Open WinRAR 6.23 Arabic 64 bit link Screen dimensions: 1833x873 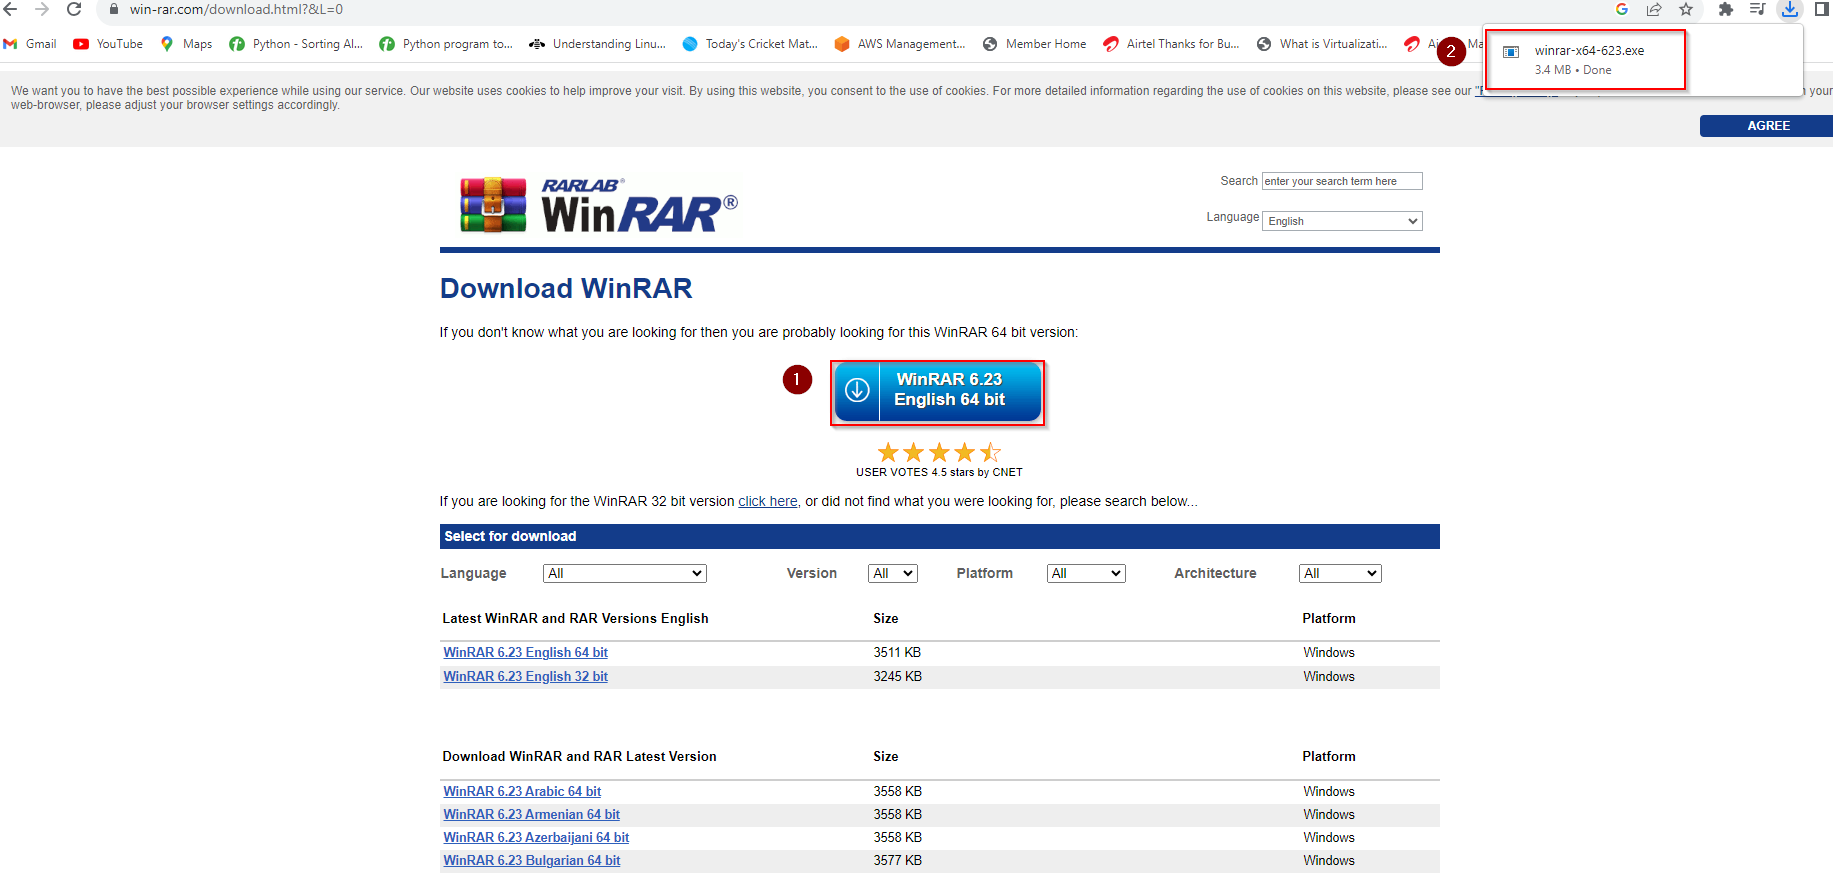coord(522,791)
